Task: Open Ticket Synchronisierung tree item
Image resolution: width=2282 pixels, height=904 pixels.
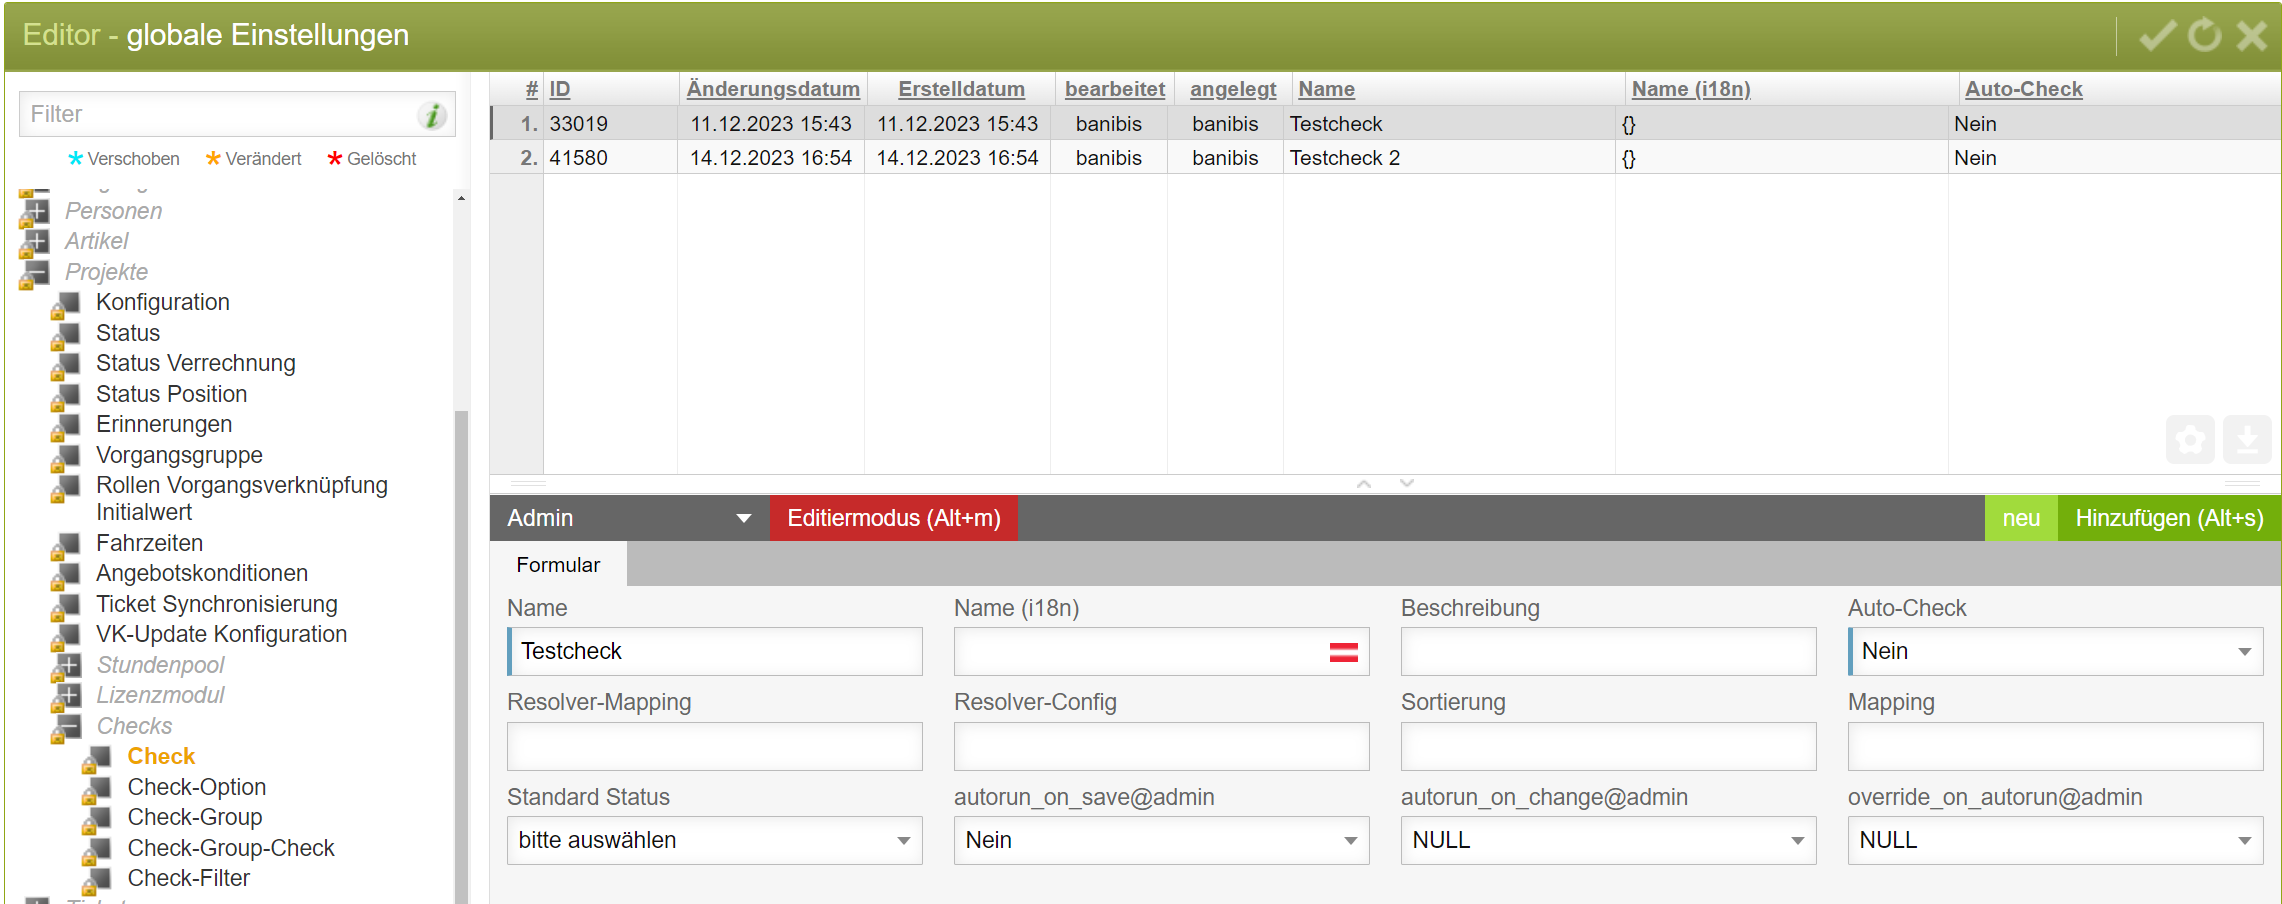Action: [217, 604]
